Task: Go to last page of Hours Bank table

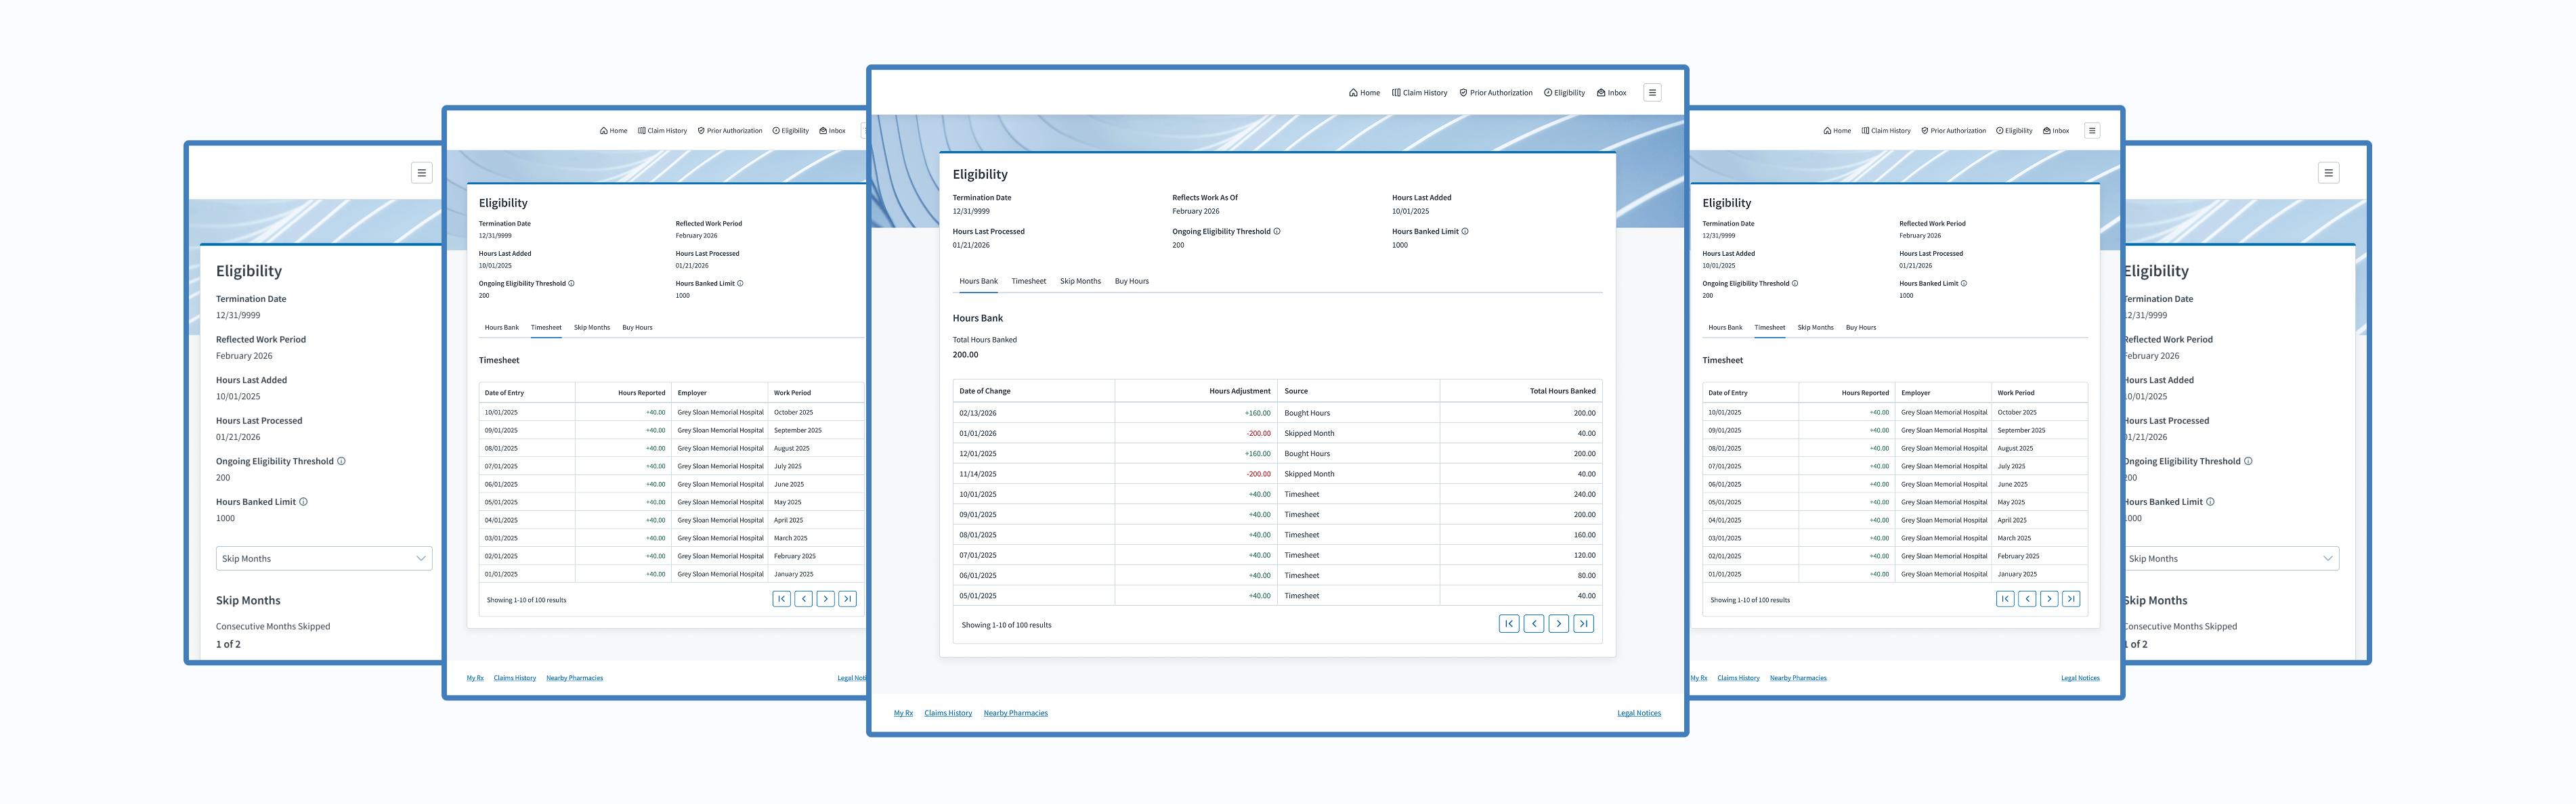Action: pos(1583,624)
